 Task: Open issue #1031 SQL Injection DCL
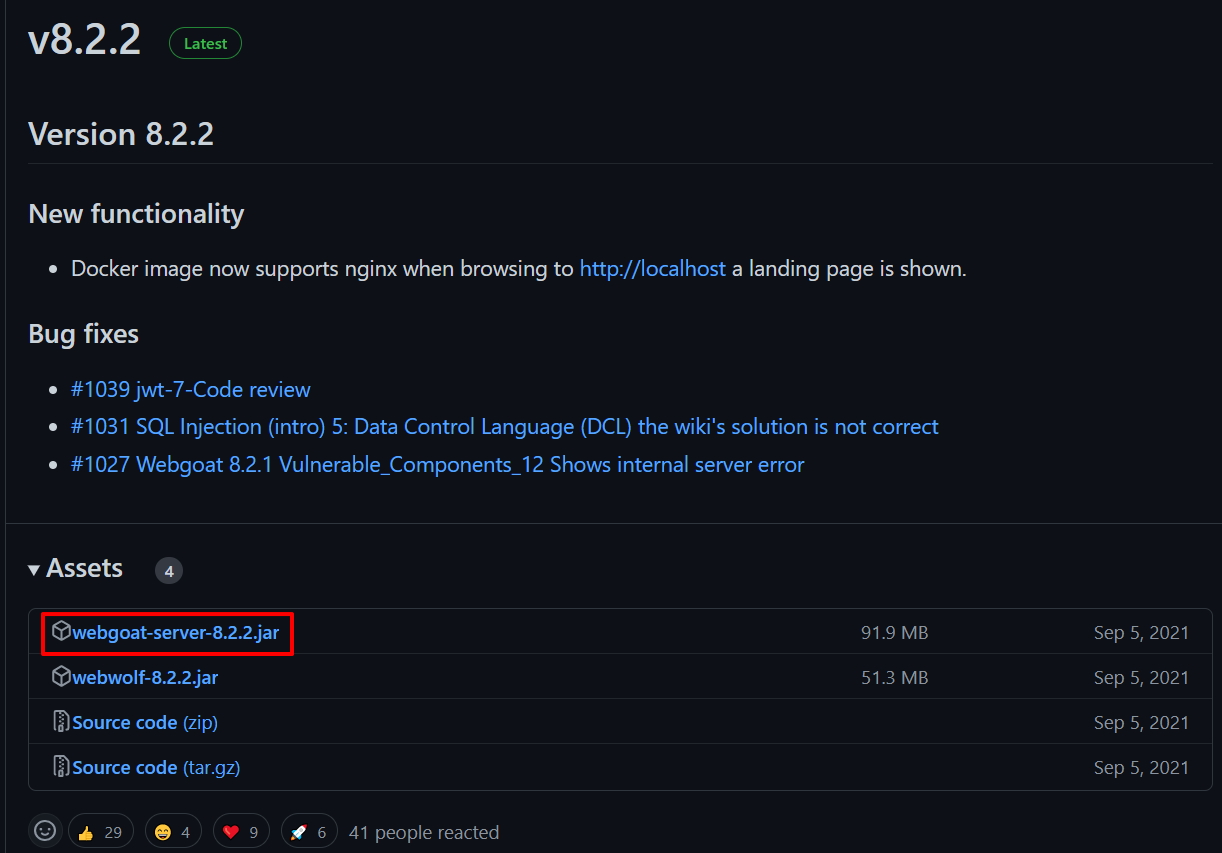[x=505, y=427]
